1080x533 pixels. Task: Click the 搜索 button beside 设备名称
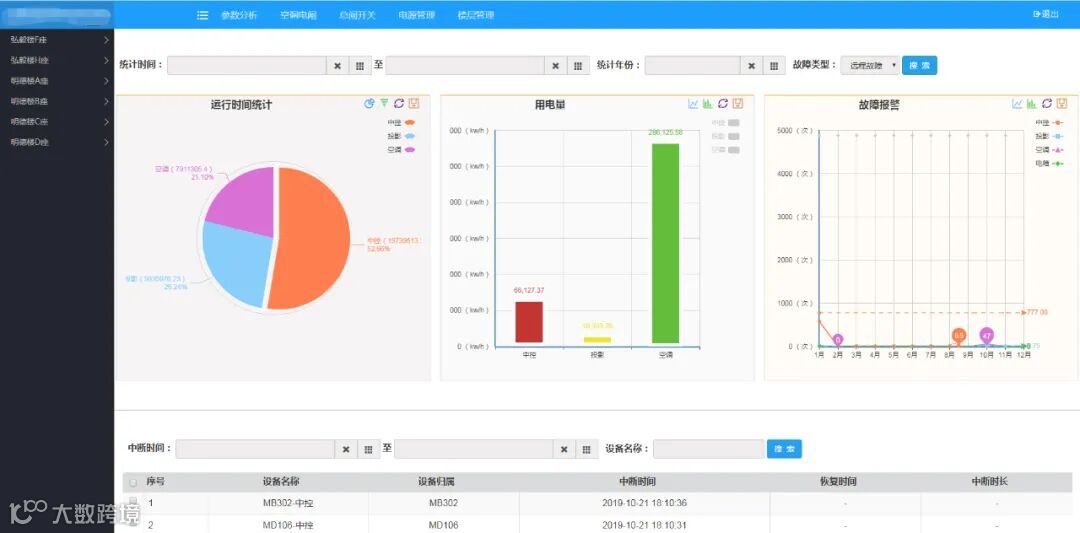click(785, 450)
